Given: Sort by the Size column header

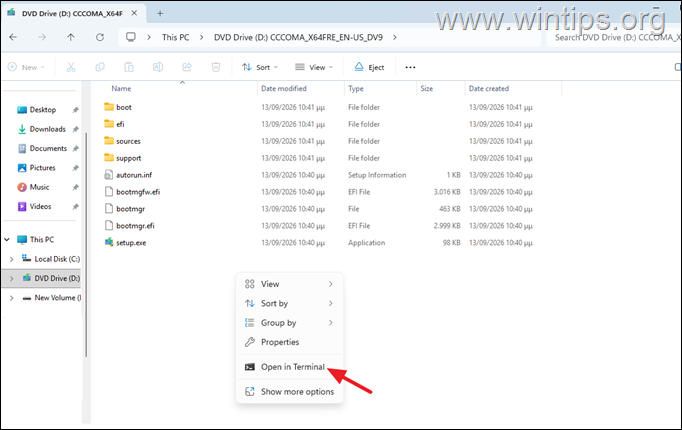Looking at the screenshot, I should (x=427, y=88).
